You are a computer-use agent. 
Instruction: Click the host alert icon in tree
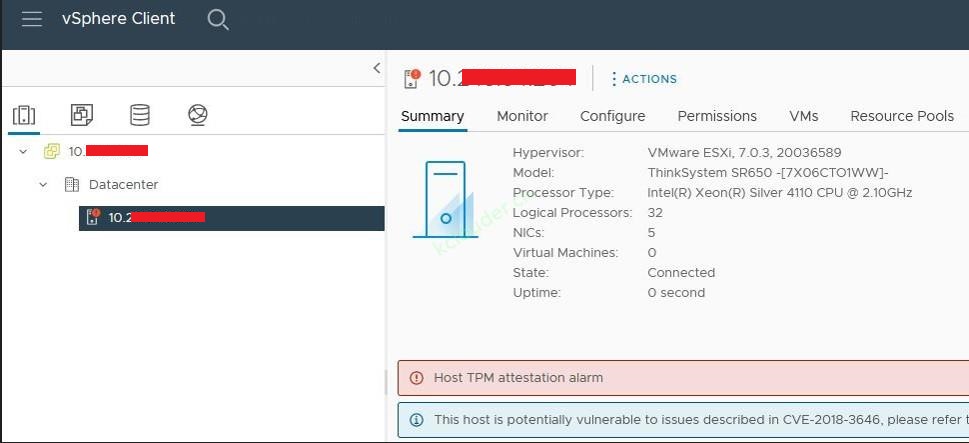coord(93,217)
